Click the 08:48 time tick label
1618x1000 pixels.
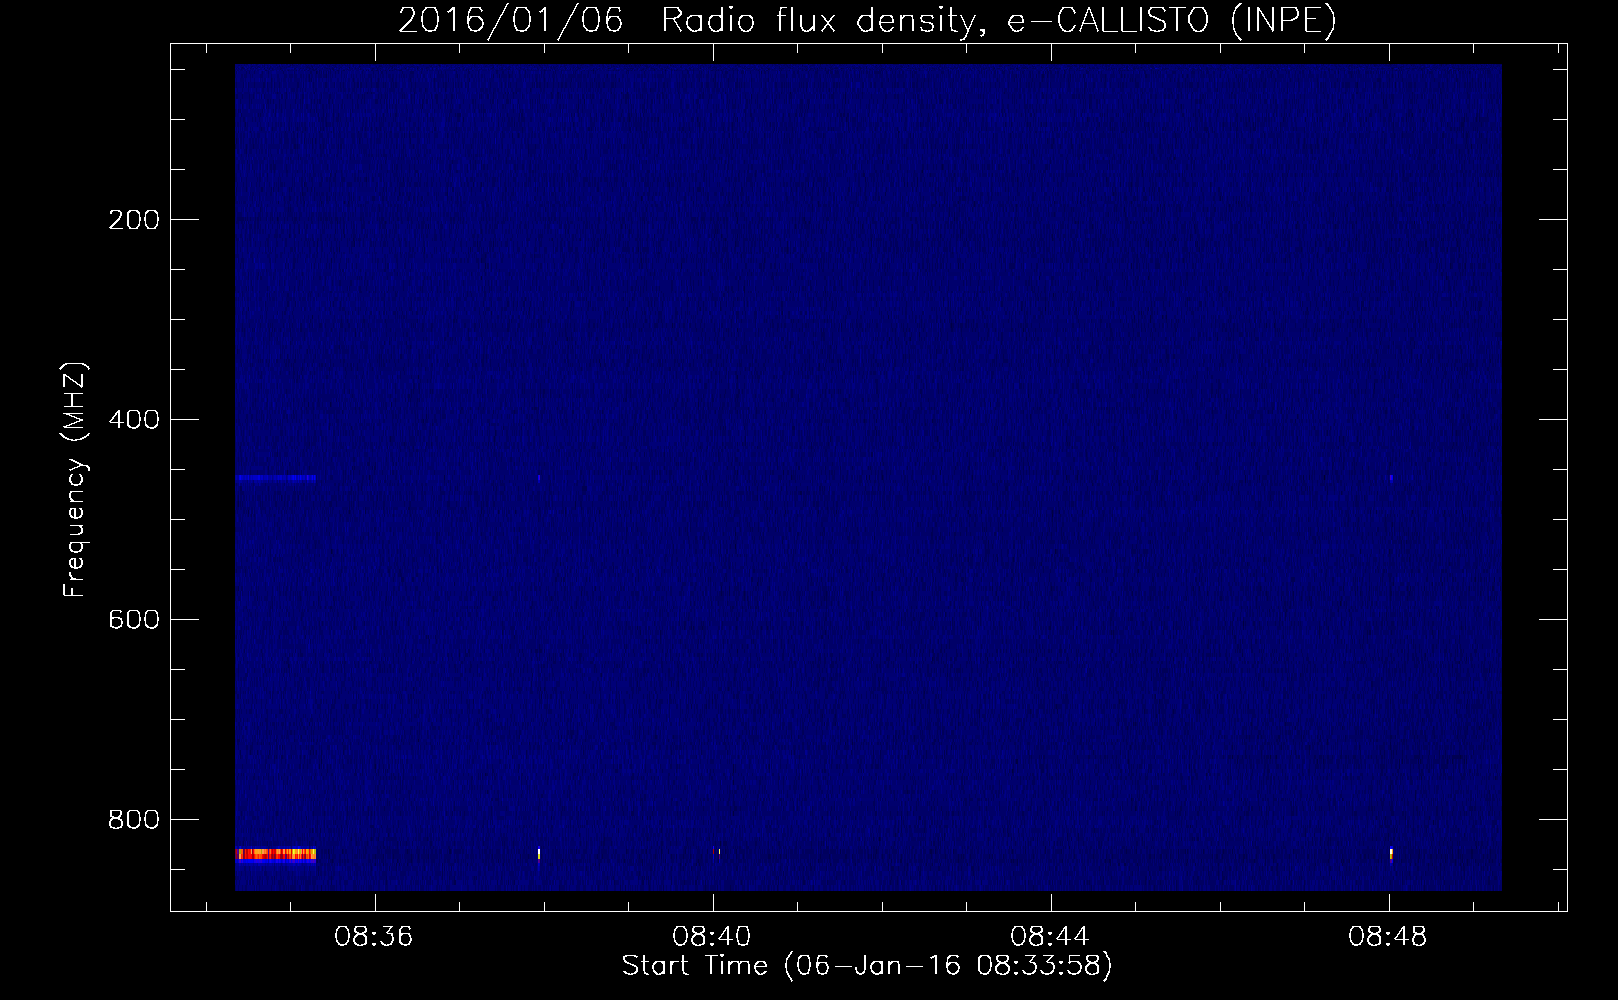pos(1388,937)
